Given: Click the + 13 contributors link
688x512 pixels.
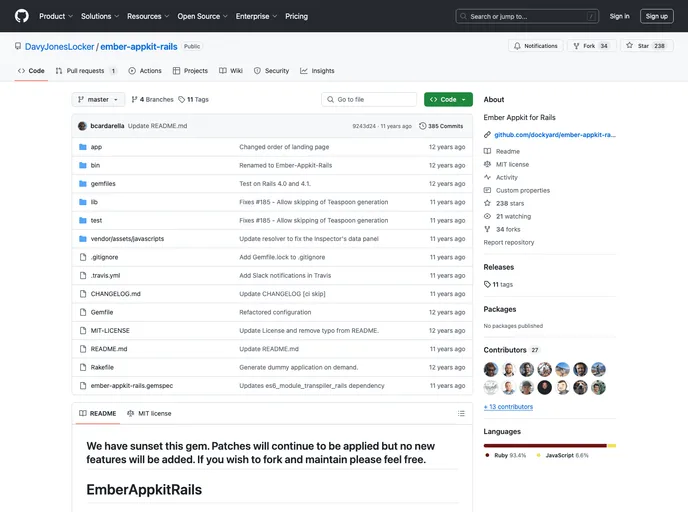Looking at the screenshot, I should pyautogui.click(x=508, y=407).
